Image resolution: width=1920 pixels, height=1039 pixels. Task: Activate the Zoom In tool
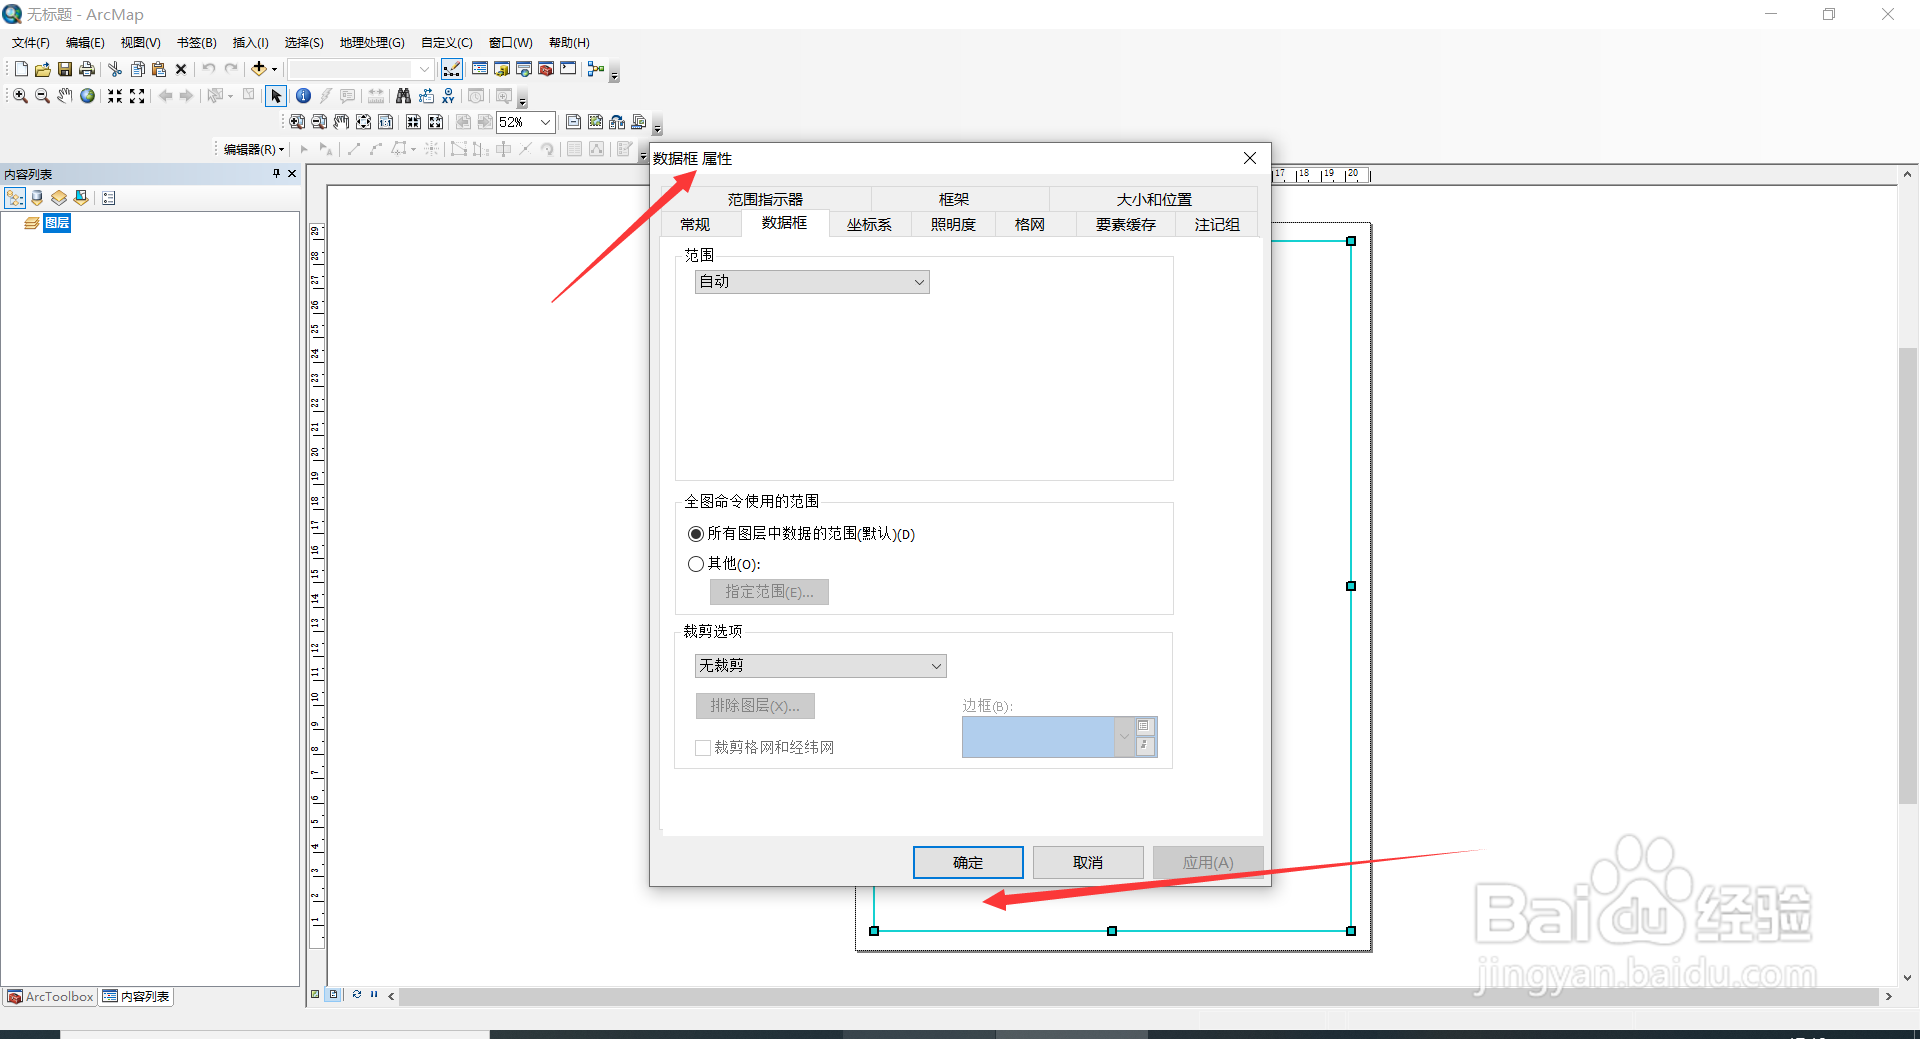coord(19,96)
